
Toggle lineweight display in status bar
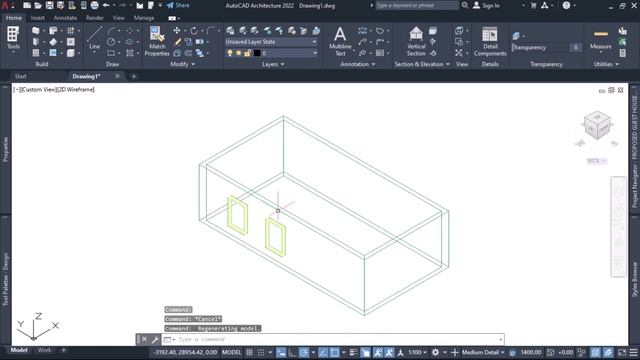coord(353,352)
